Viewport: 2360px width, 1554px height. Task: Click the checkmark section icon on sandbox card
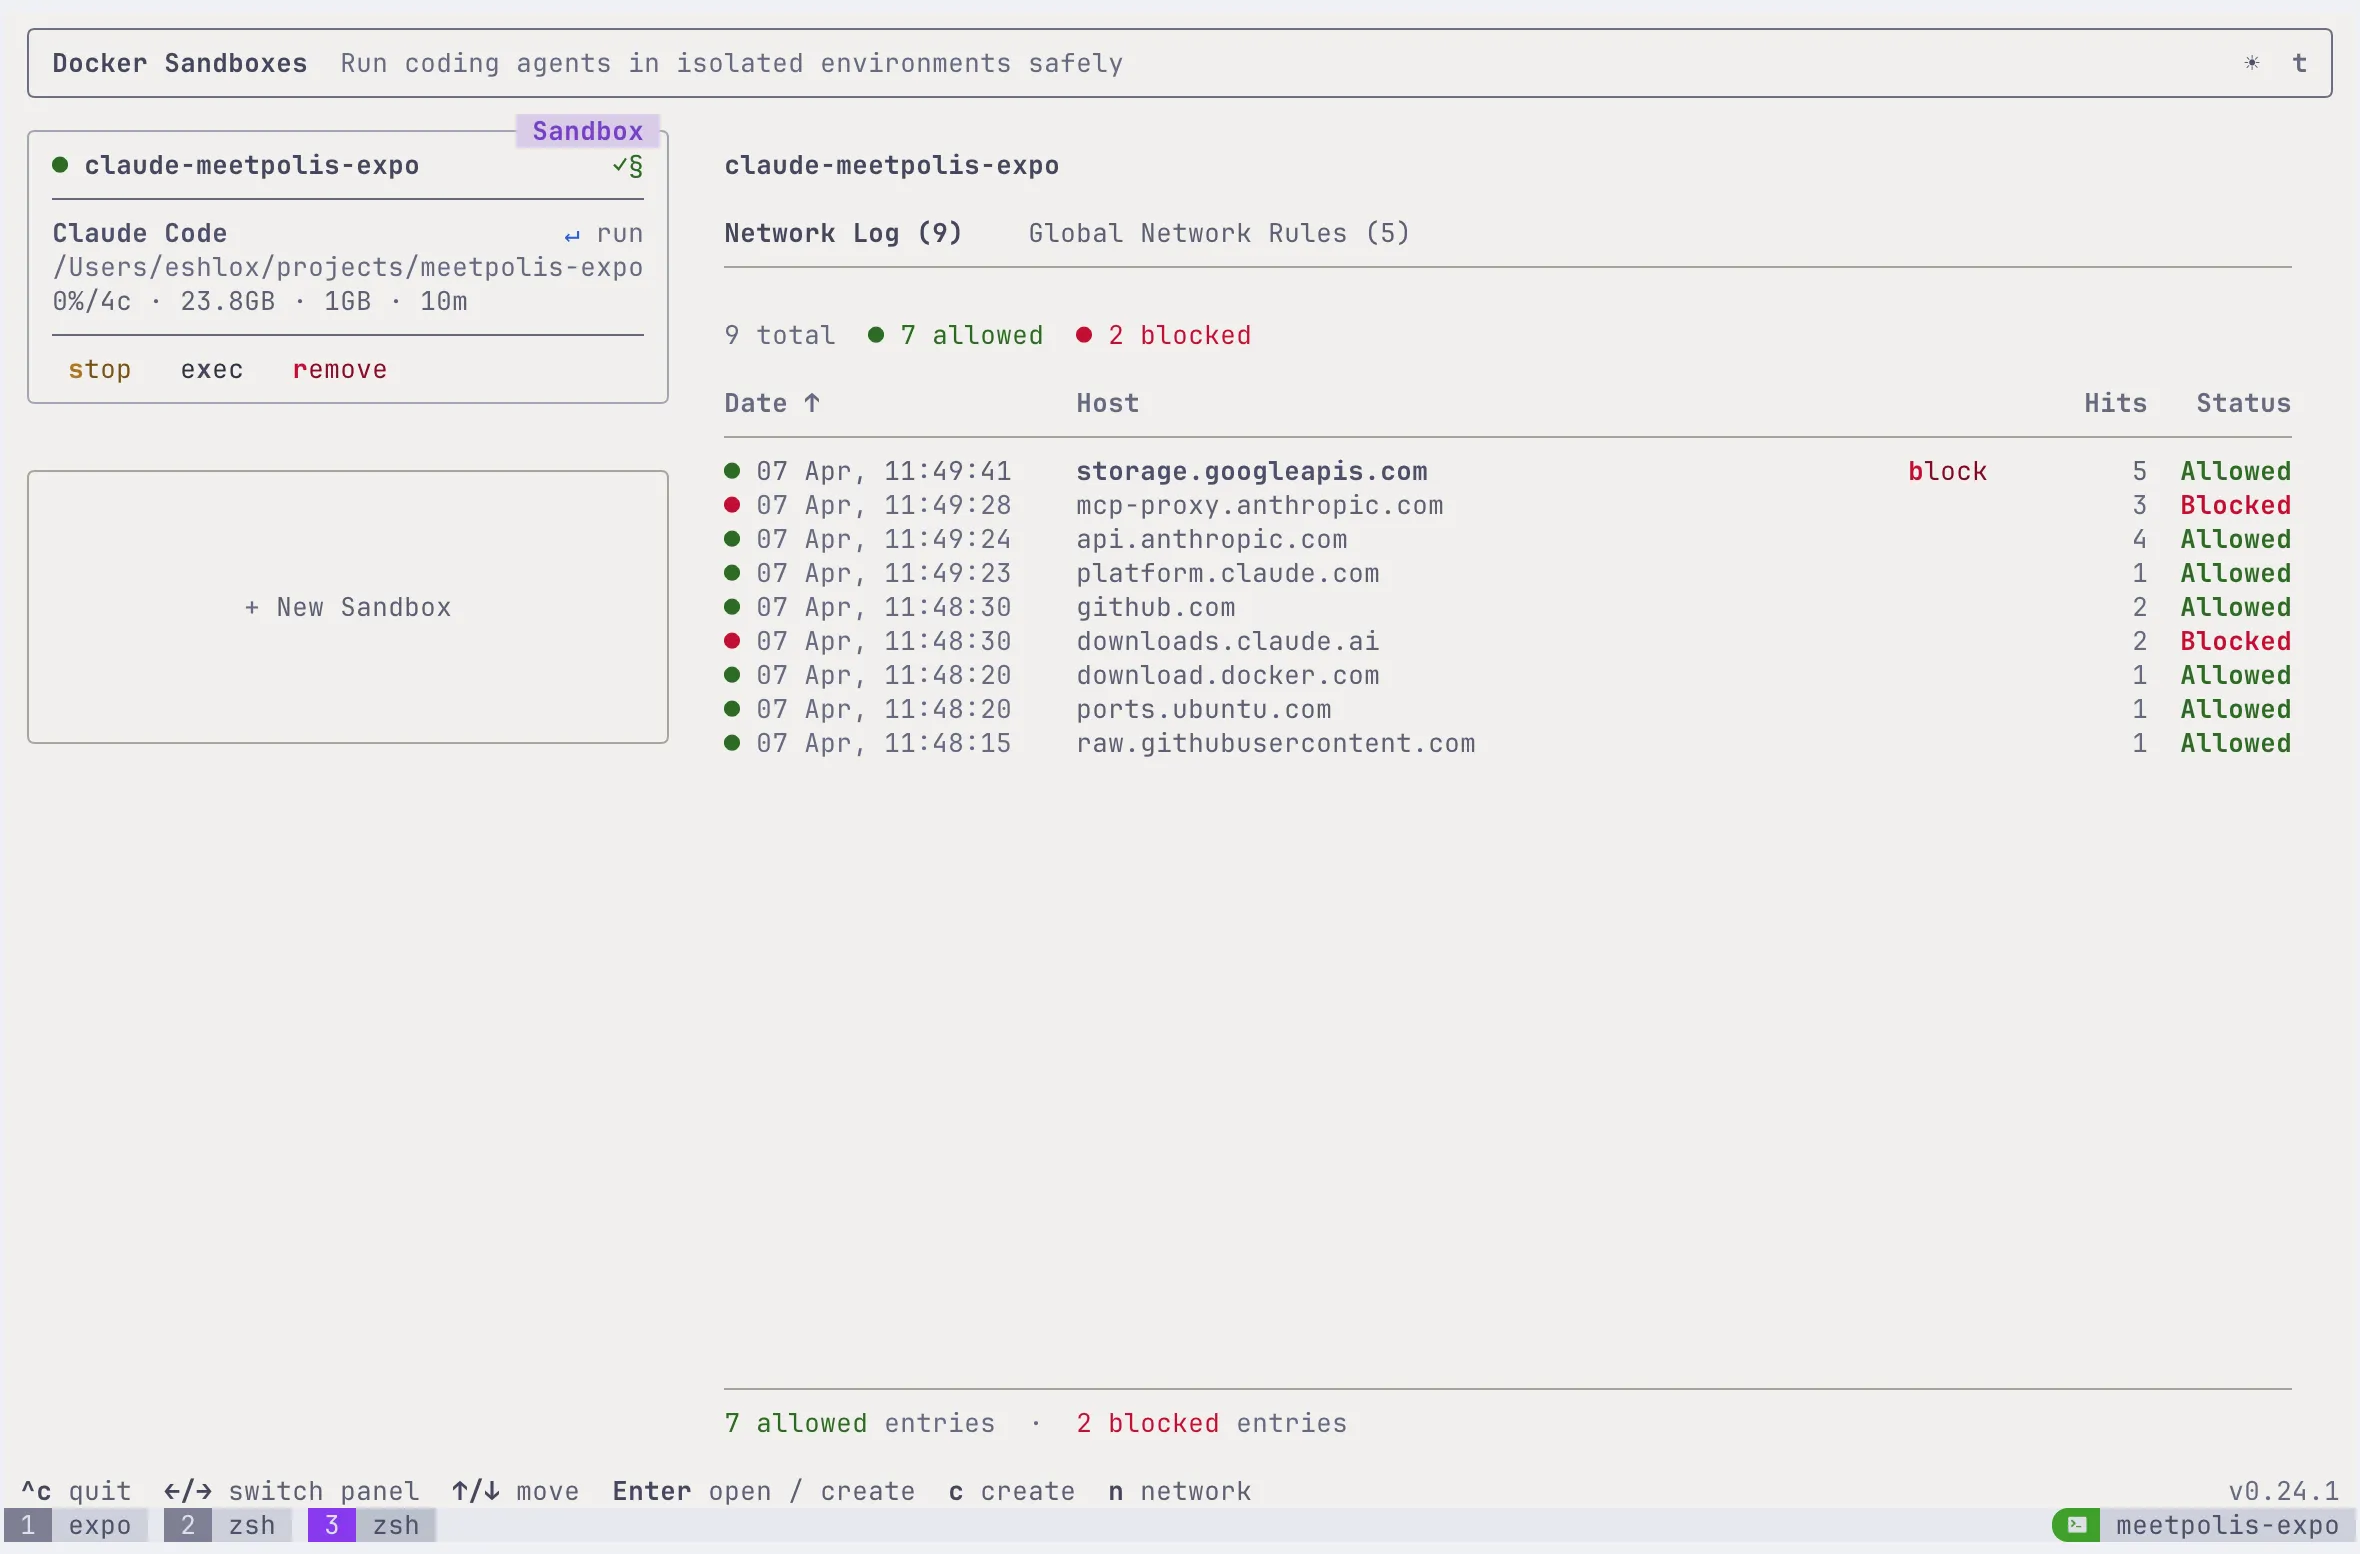point(628,165)
